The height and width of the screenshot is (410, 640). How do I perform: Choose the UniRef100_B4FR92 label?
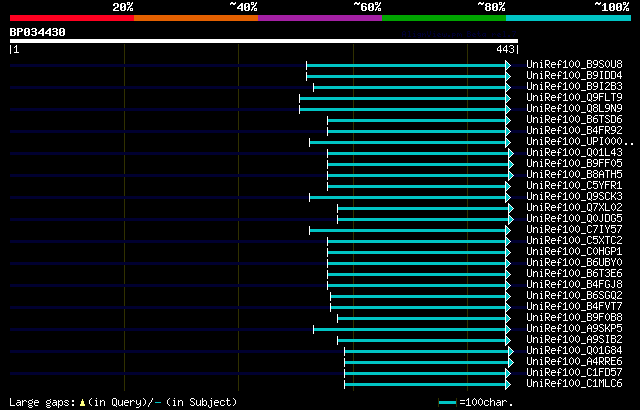point(574,131)
